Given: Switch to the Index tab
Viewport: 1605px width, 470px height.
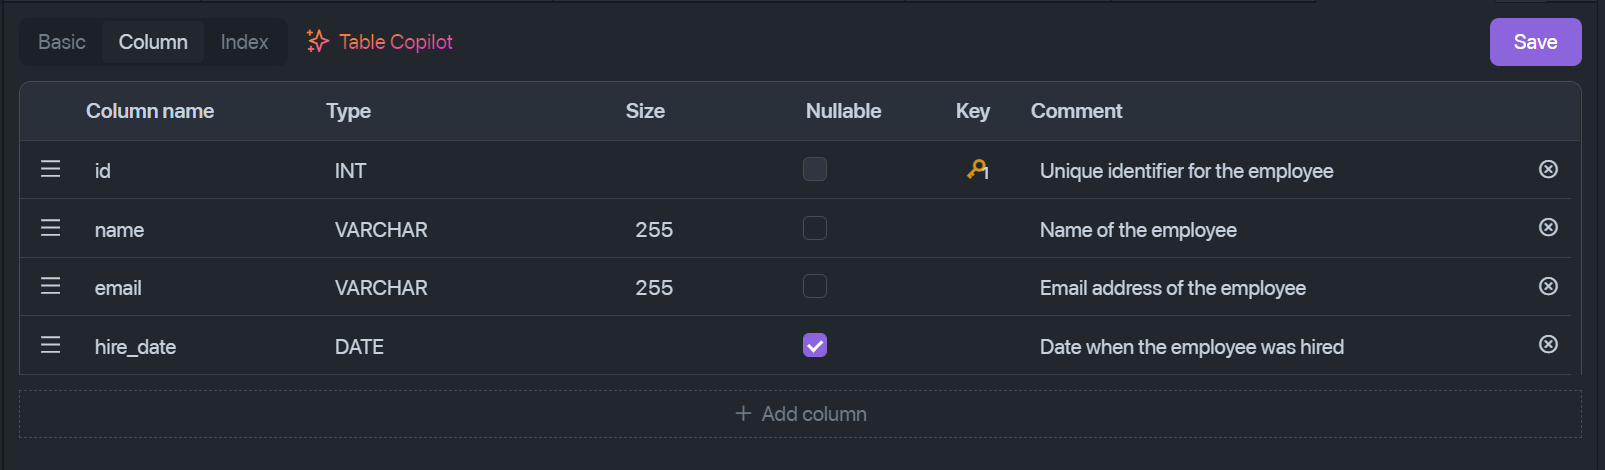Looking at the screenshot, I should pyautogui.click(x=245, y=42).
